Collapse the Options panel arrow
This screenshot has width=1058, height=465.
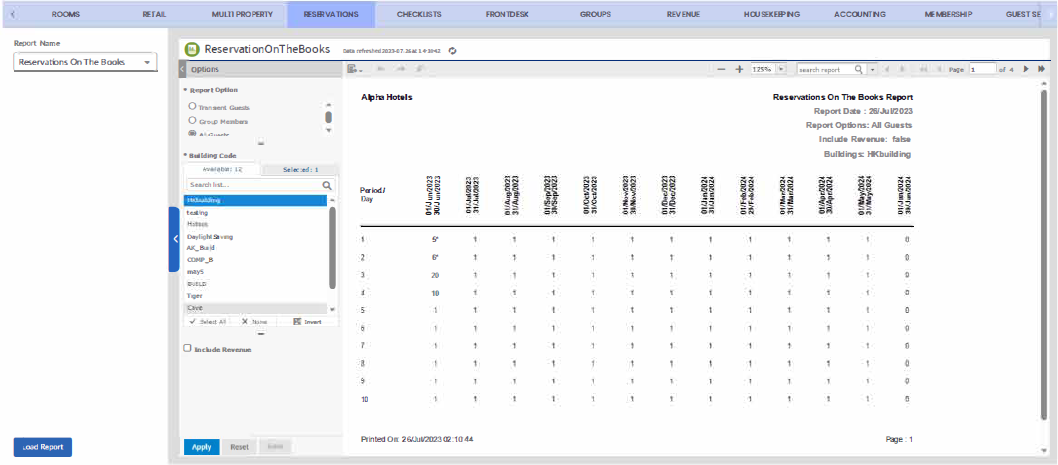click(182, 69)
